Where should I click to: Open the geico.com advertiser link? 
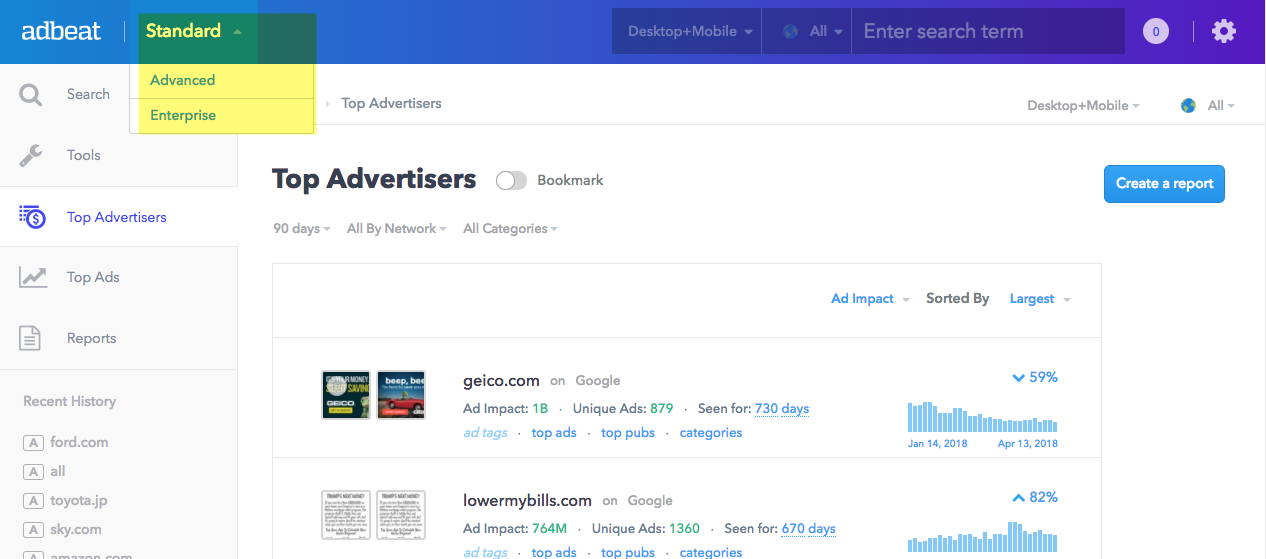(501, 380)
